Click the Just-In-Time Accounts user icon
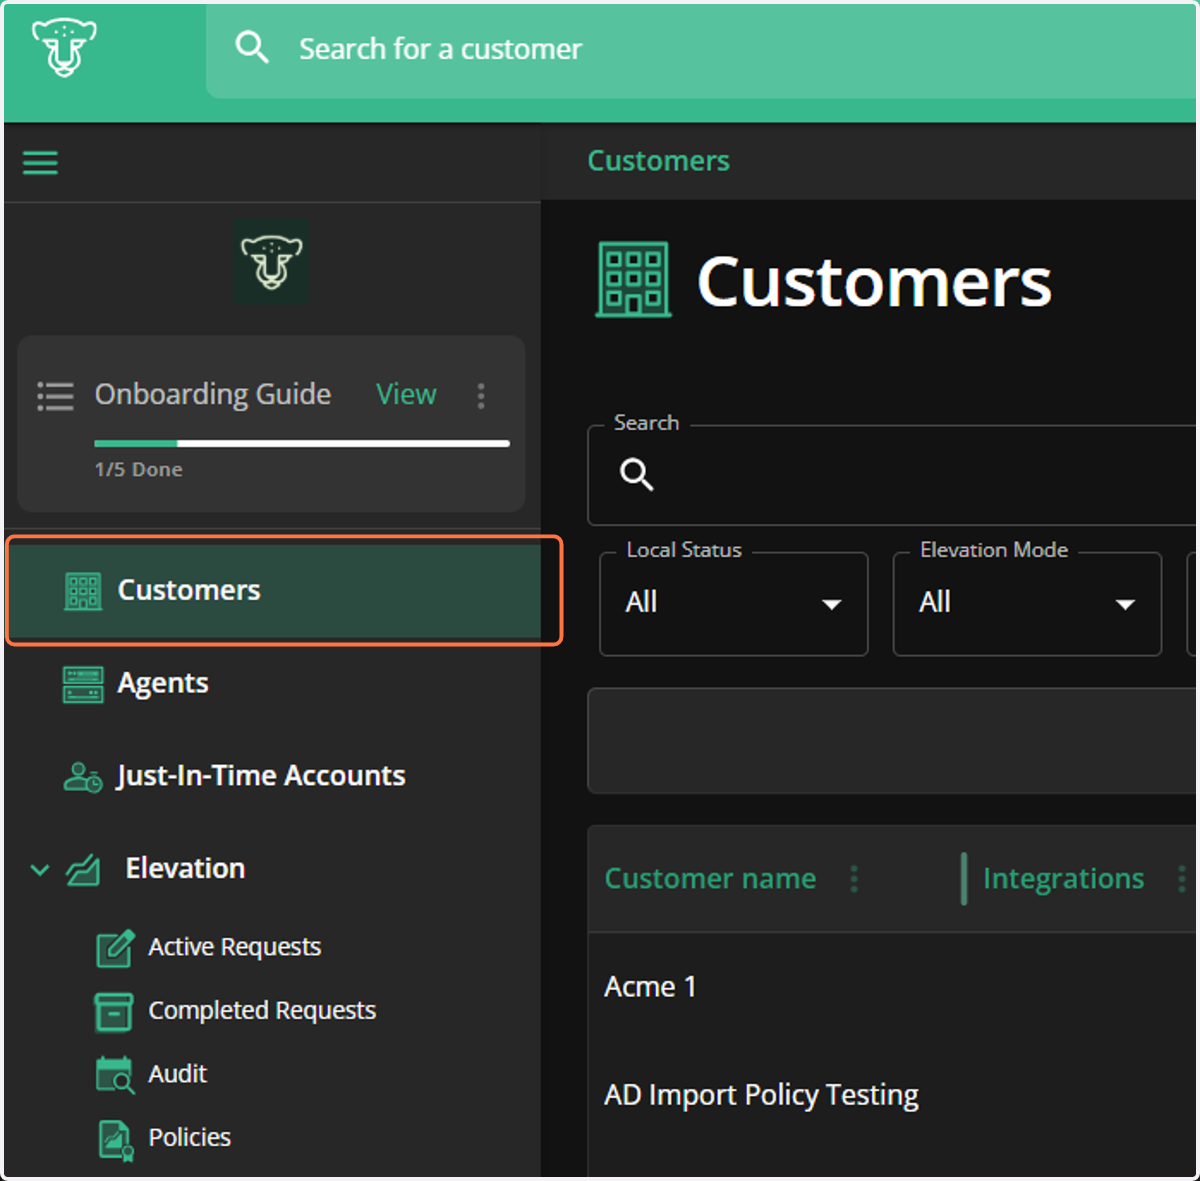 [x=83, y=777]
